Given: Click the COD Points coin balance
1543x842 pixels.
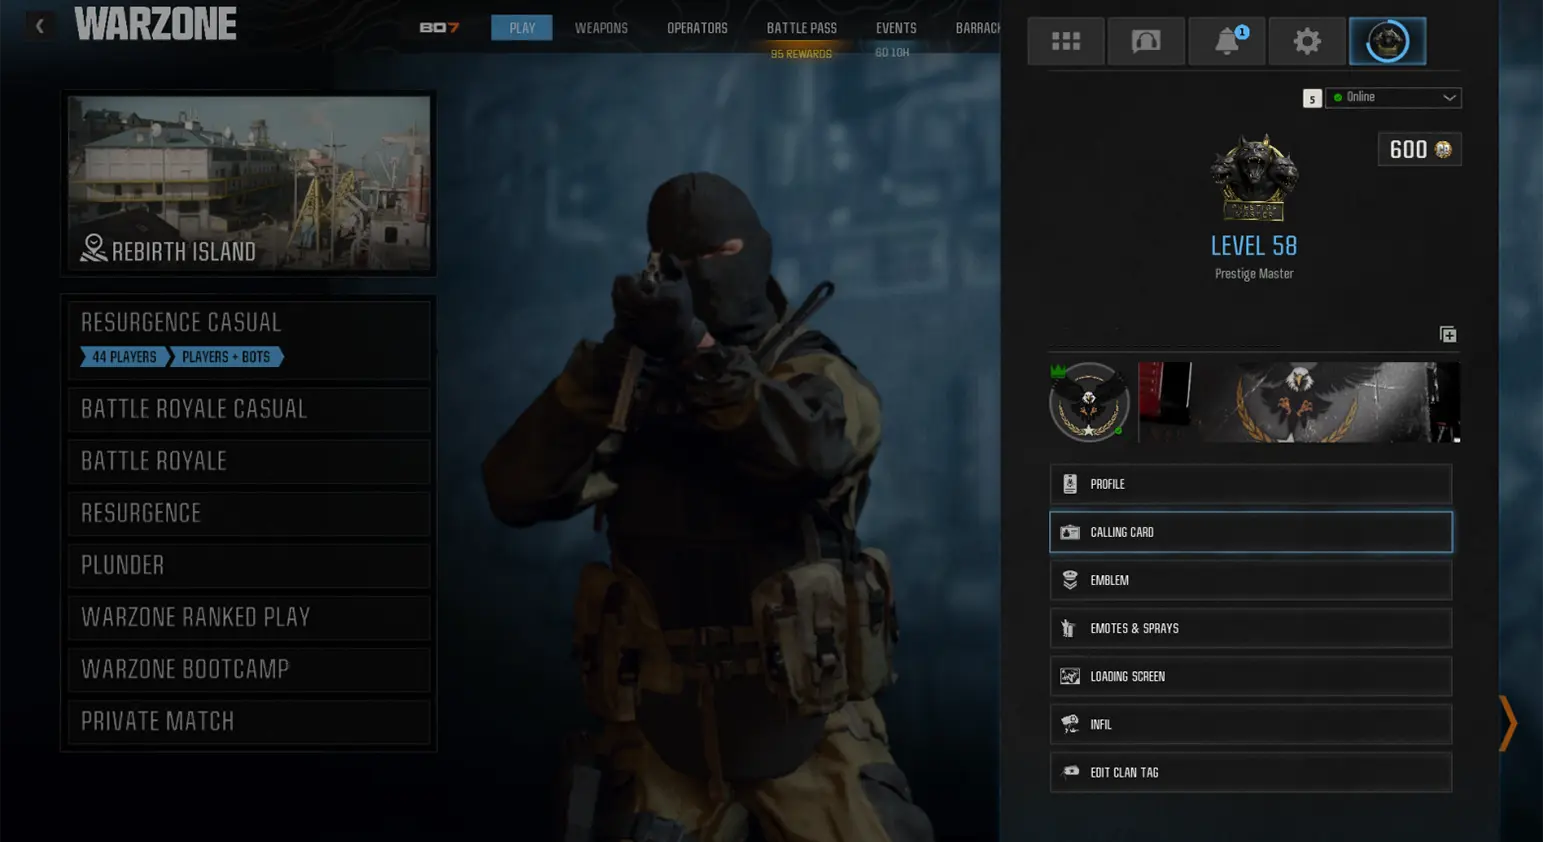Looking at the screenshot, I should point(1419,150).
